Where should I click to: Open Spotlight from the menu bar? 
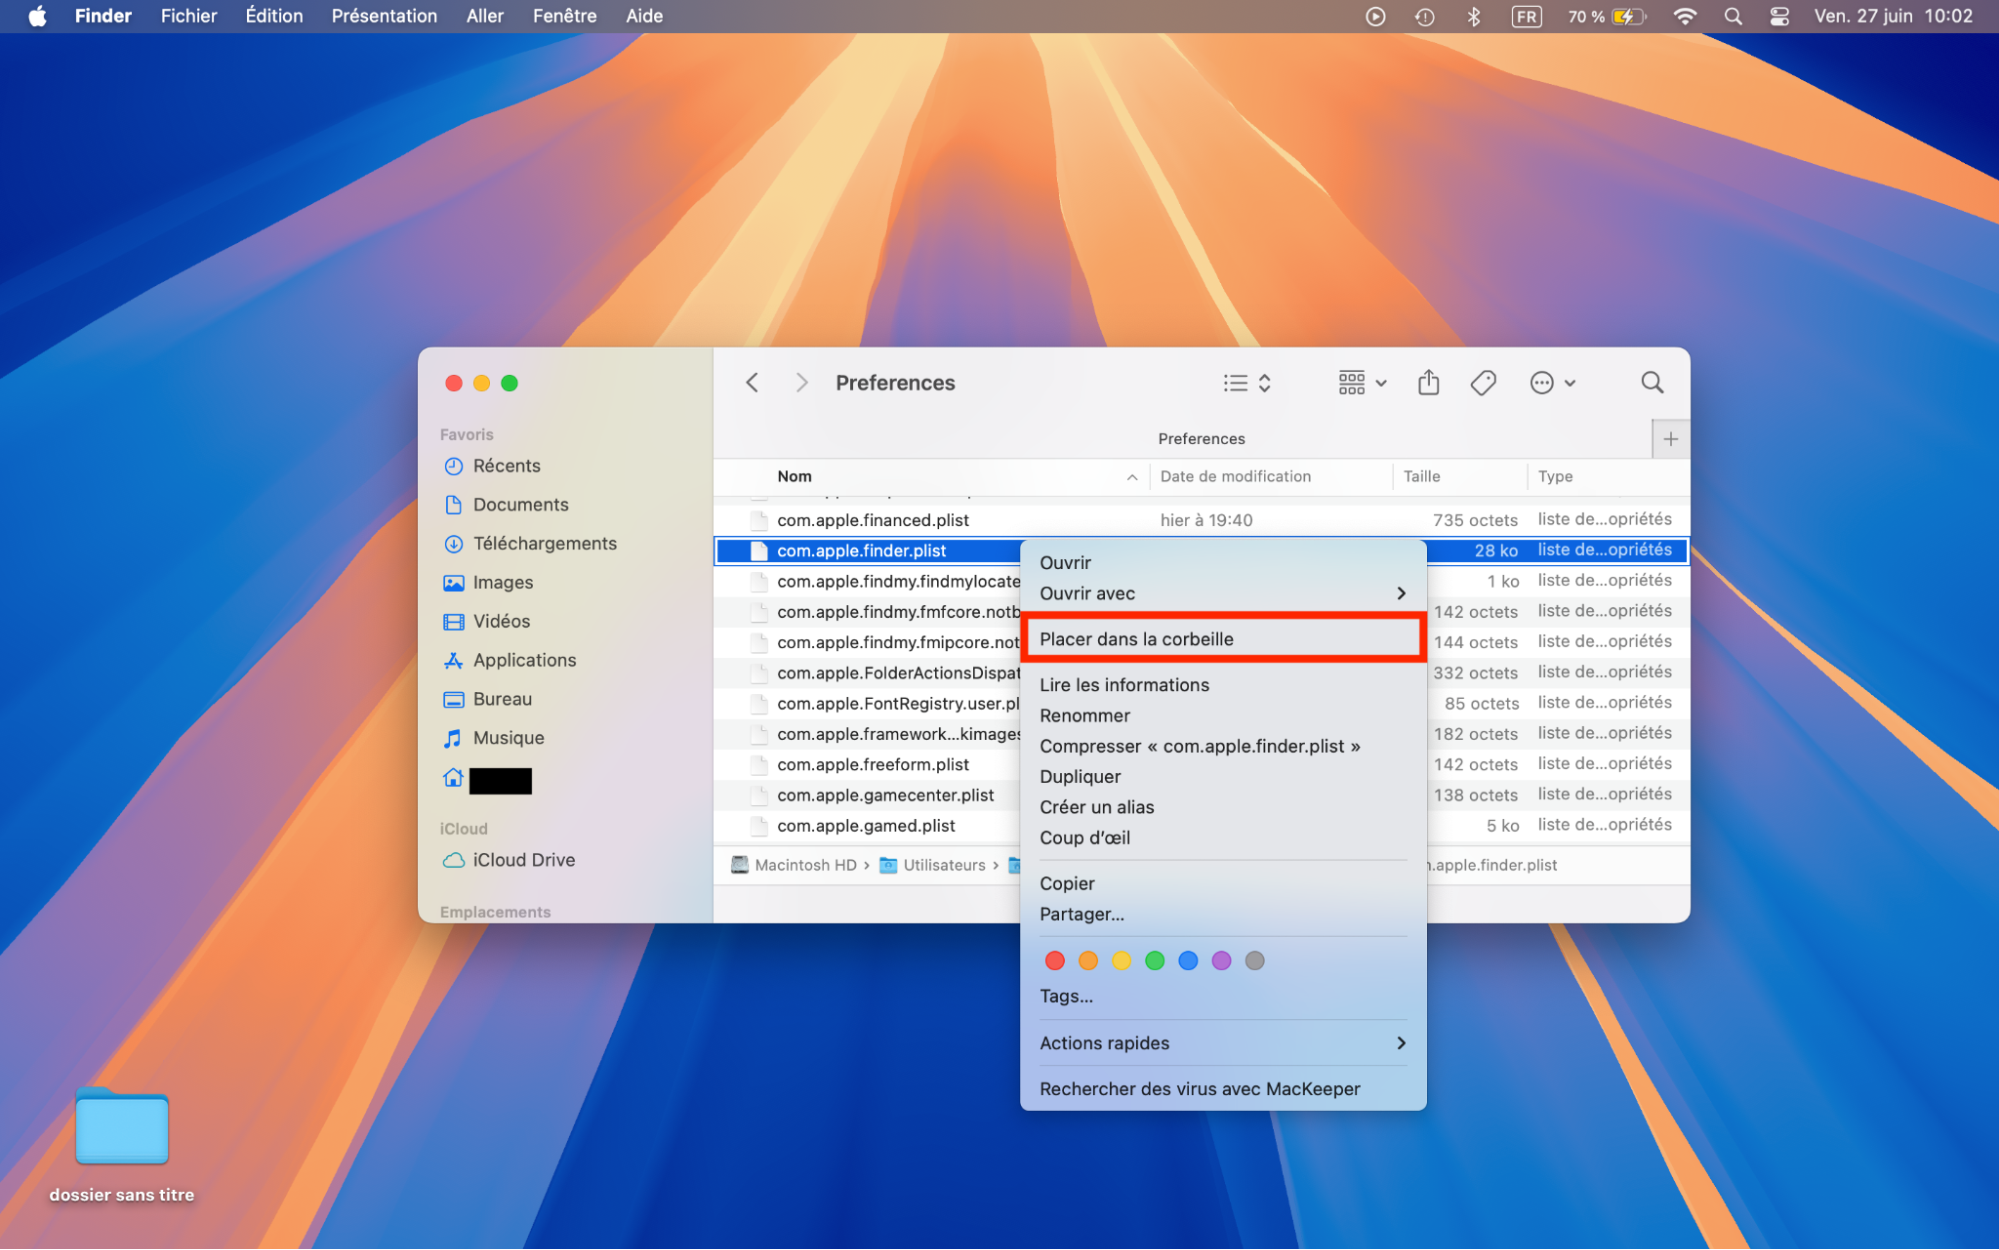click(x=1732, y=16)
